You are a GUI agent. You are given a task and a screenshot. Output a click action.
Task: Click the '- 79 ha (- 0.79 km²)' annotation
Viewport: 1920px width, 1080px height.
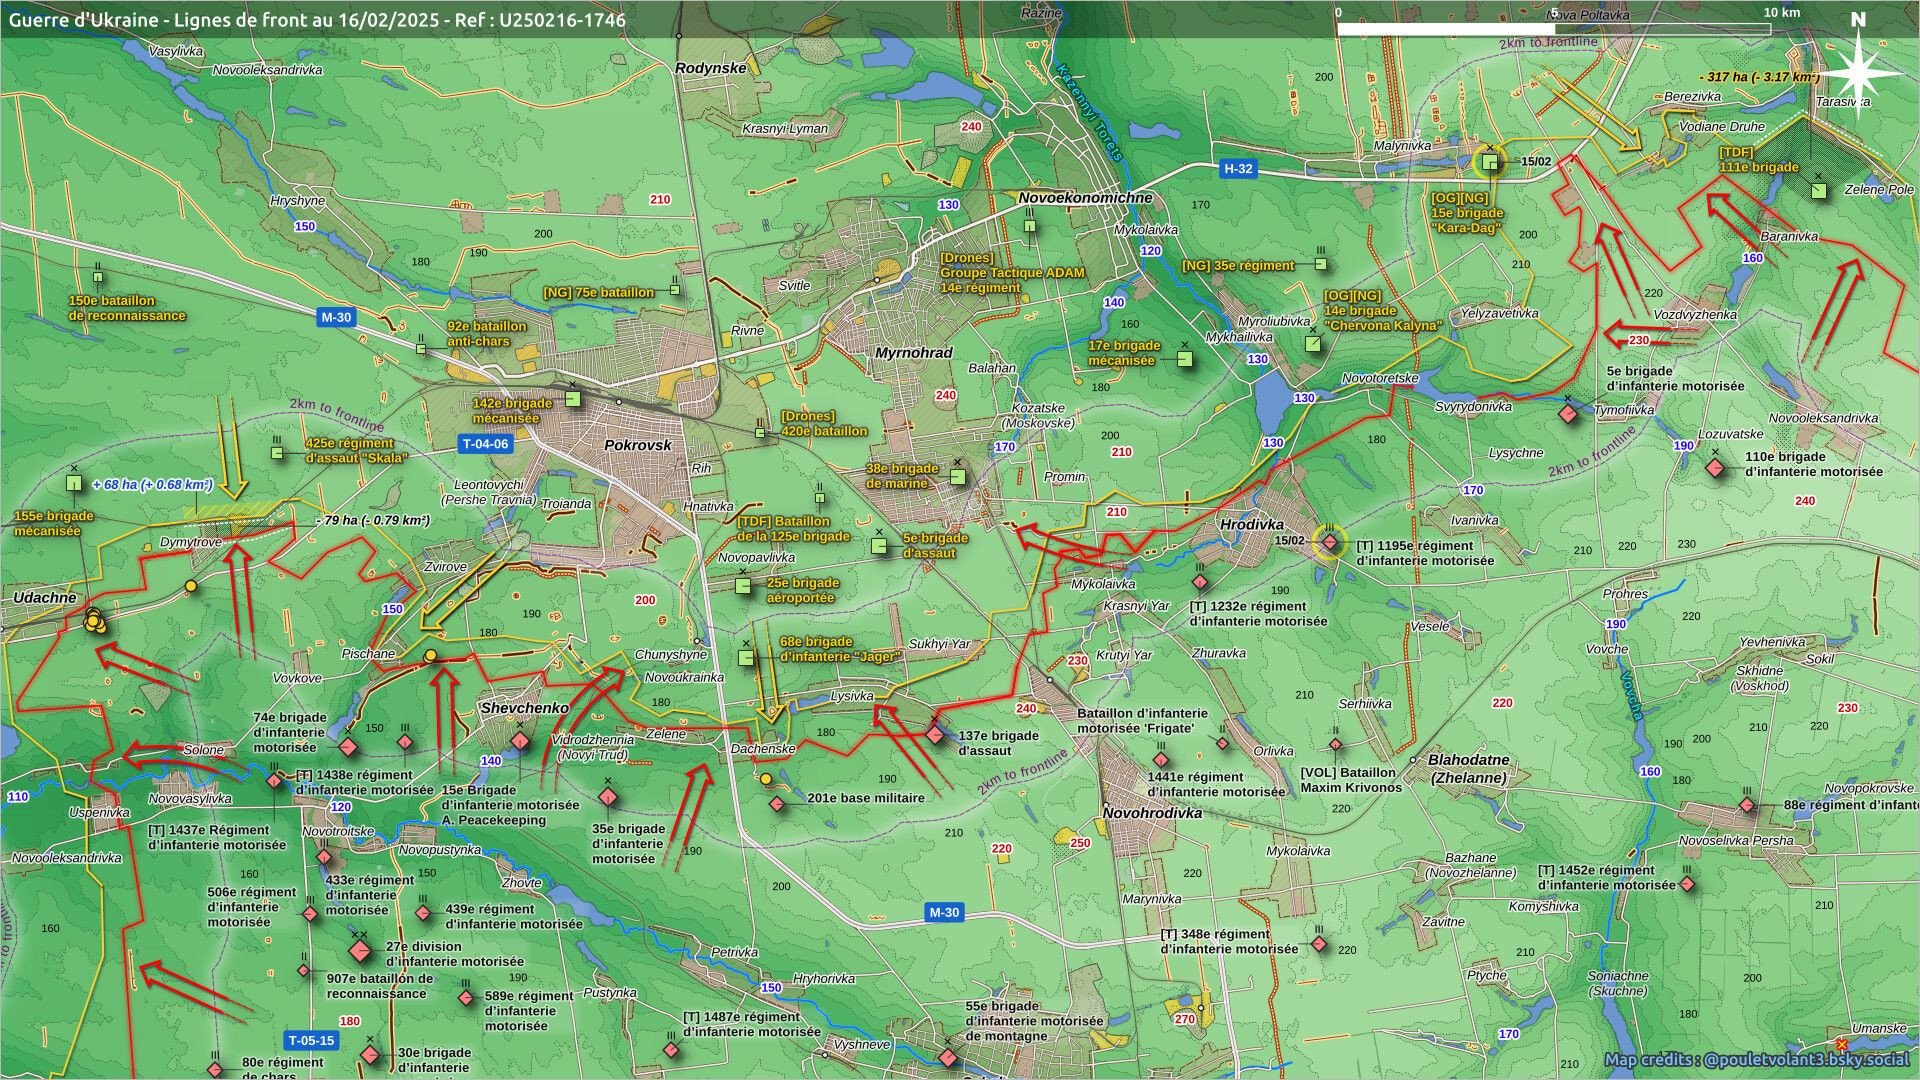(x=373, y=520)
